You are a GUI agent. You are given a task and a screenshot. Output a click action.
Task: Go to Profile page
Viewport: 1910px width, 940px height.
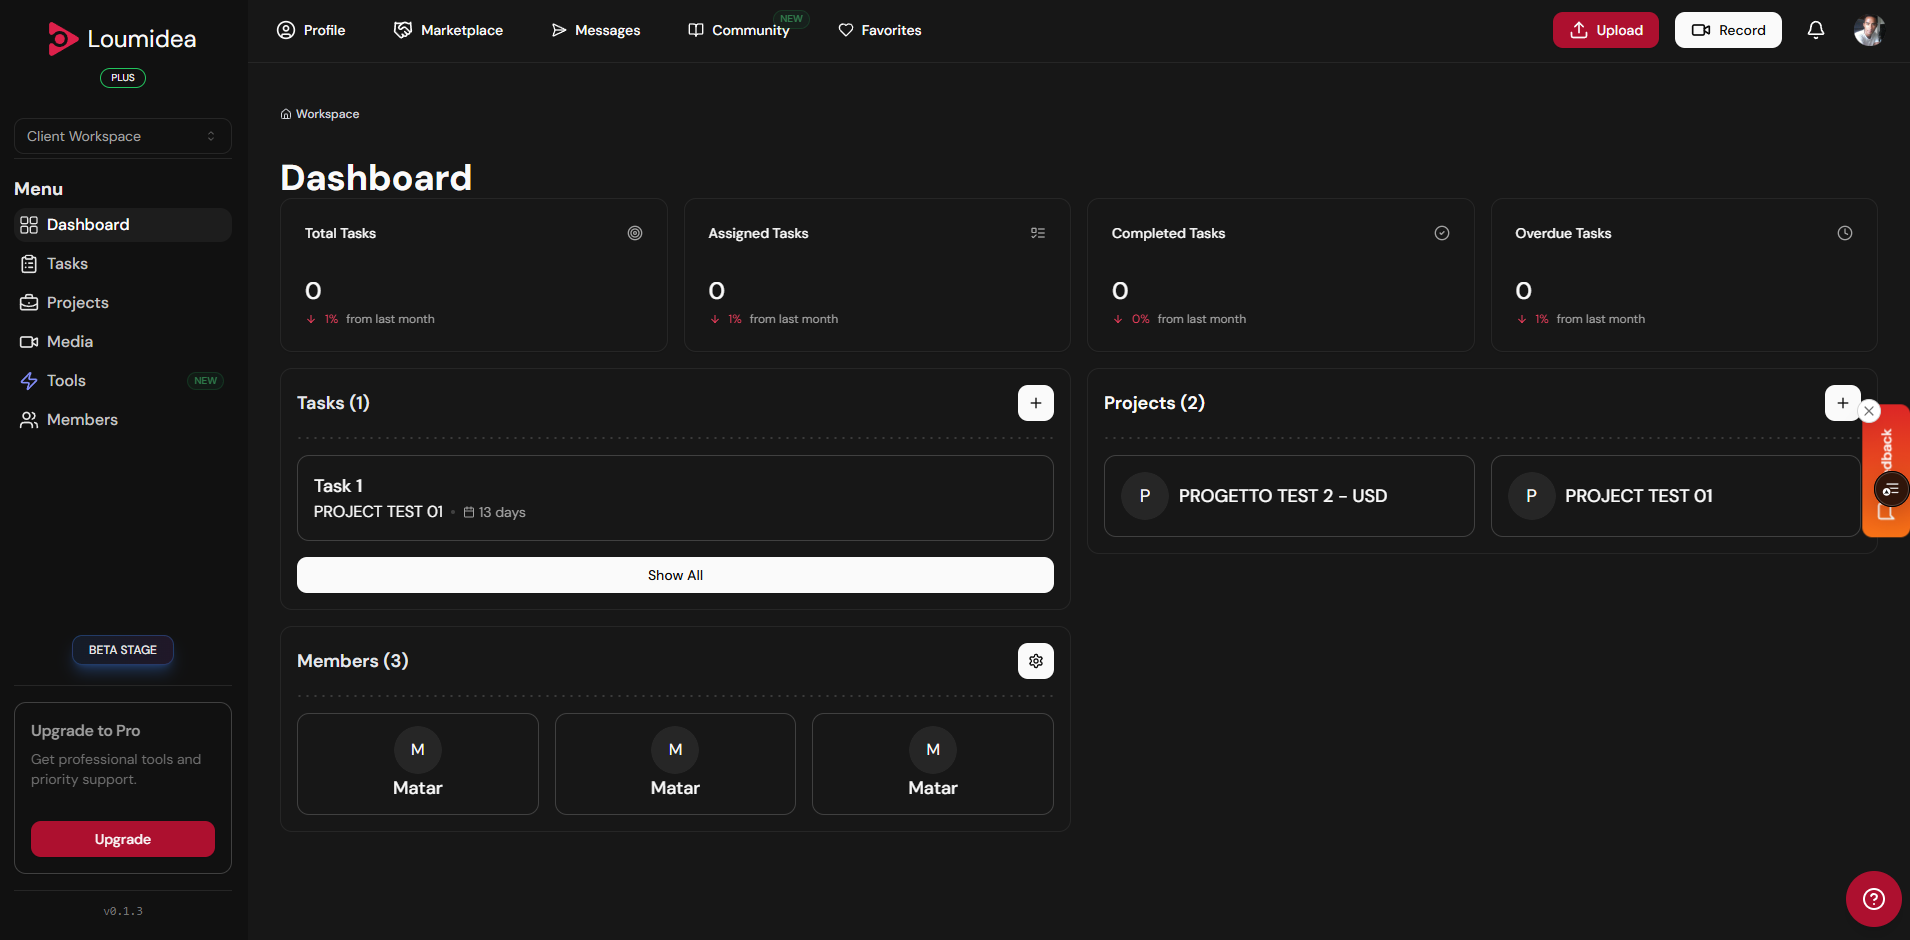(x=311, y=30)
